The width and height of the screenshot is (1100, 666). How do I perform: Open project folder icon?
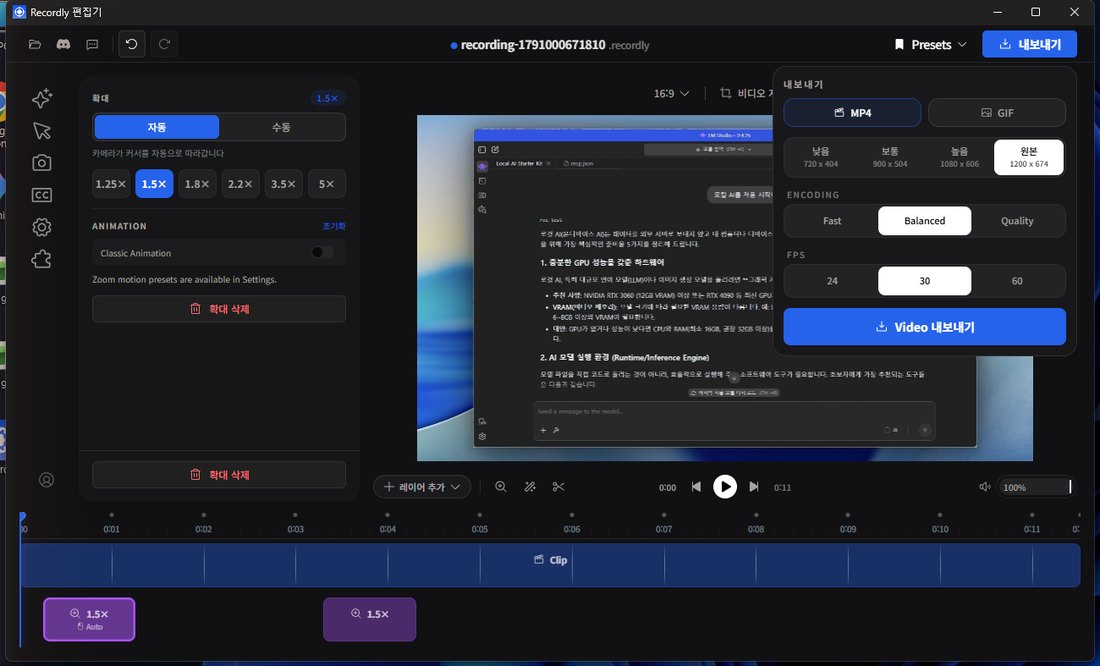(x=34, y=44)
